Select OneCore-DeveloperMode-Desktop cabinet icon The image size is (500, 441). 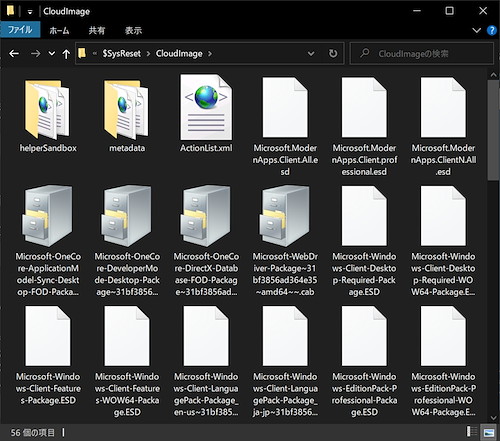[127, 216]
